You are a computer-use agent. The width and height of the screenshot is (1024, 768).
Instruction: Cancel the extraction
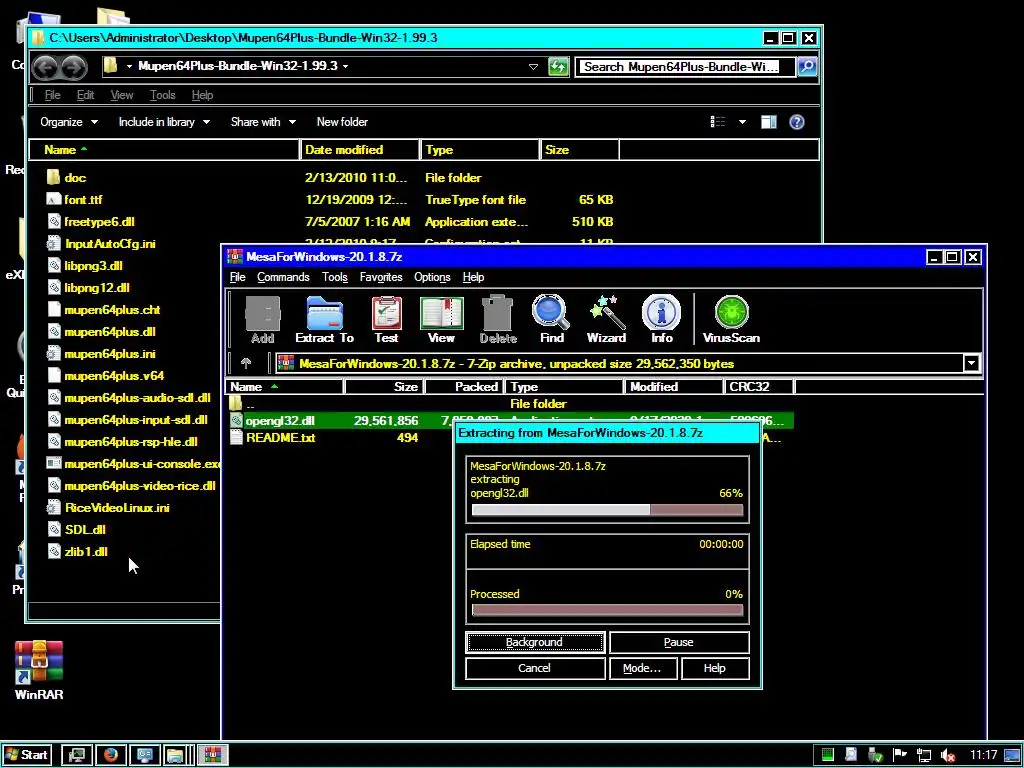[x=535, y=668]
